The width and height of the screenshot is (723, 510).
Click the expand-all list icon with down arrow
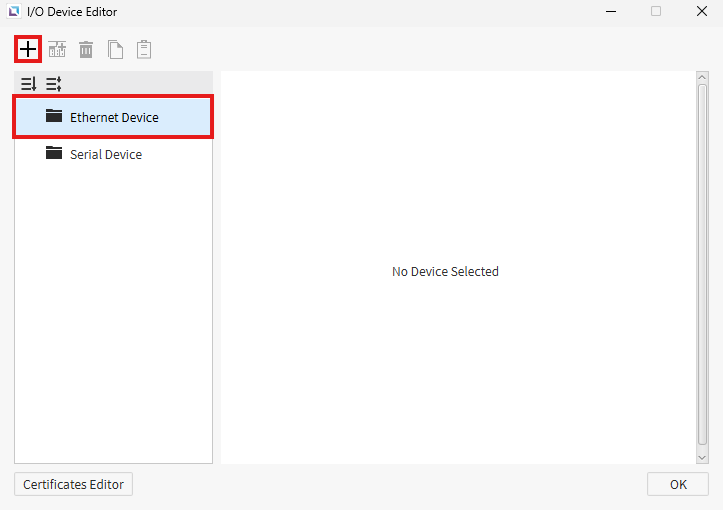tap(28, 84)
